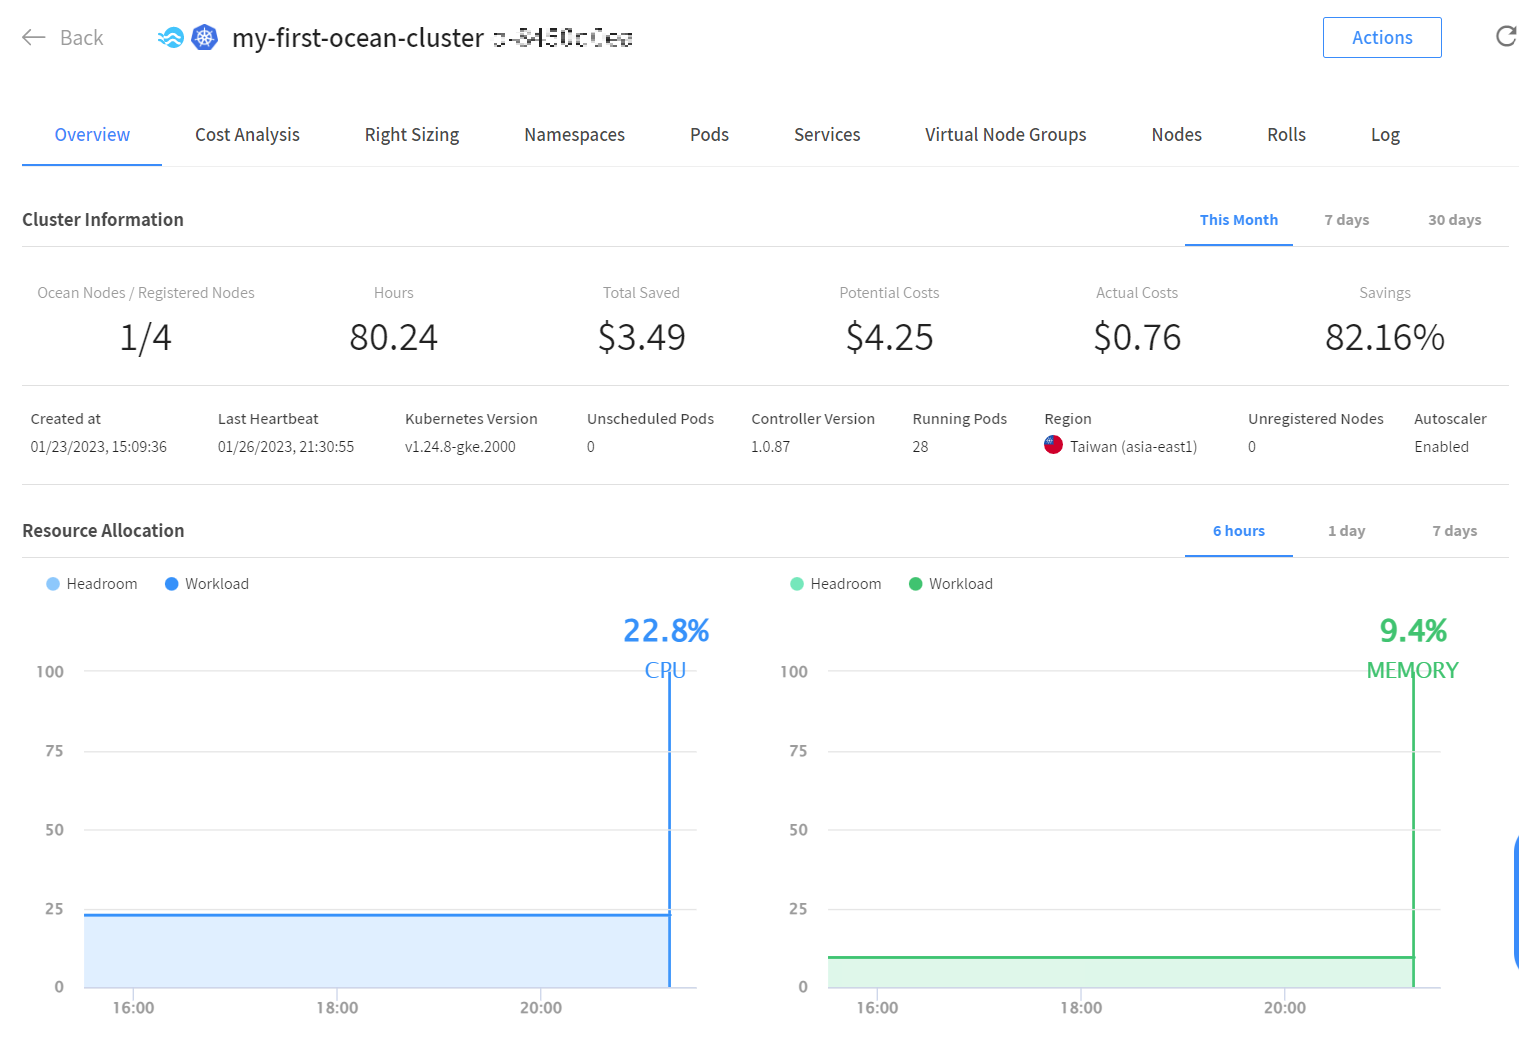The image size is (1519, 1039).
Task: Go back using the Back arrow
Action: click(x=34, y=38)
